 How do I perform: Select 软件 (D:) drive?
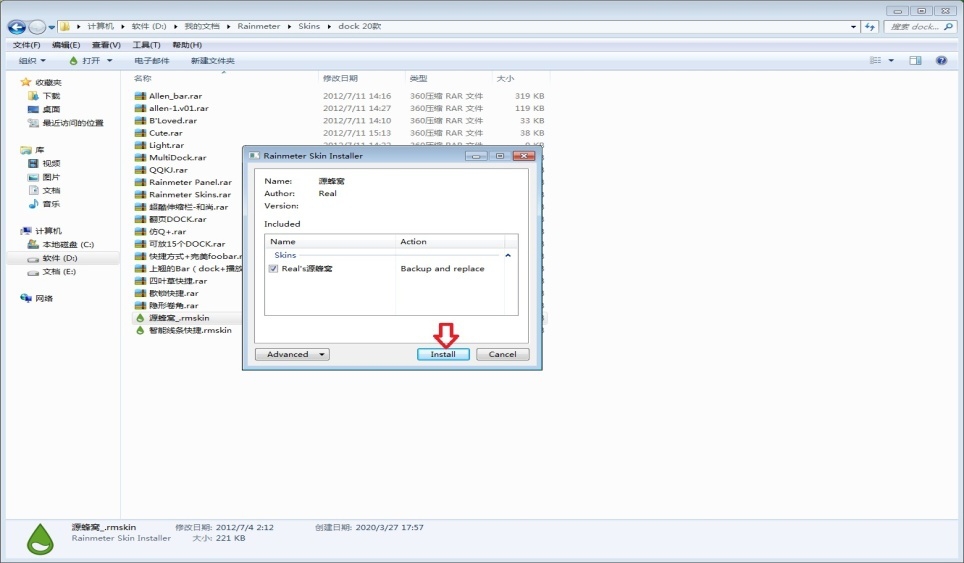(x=60, y=258)
